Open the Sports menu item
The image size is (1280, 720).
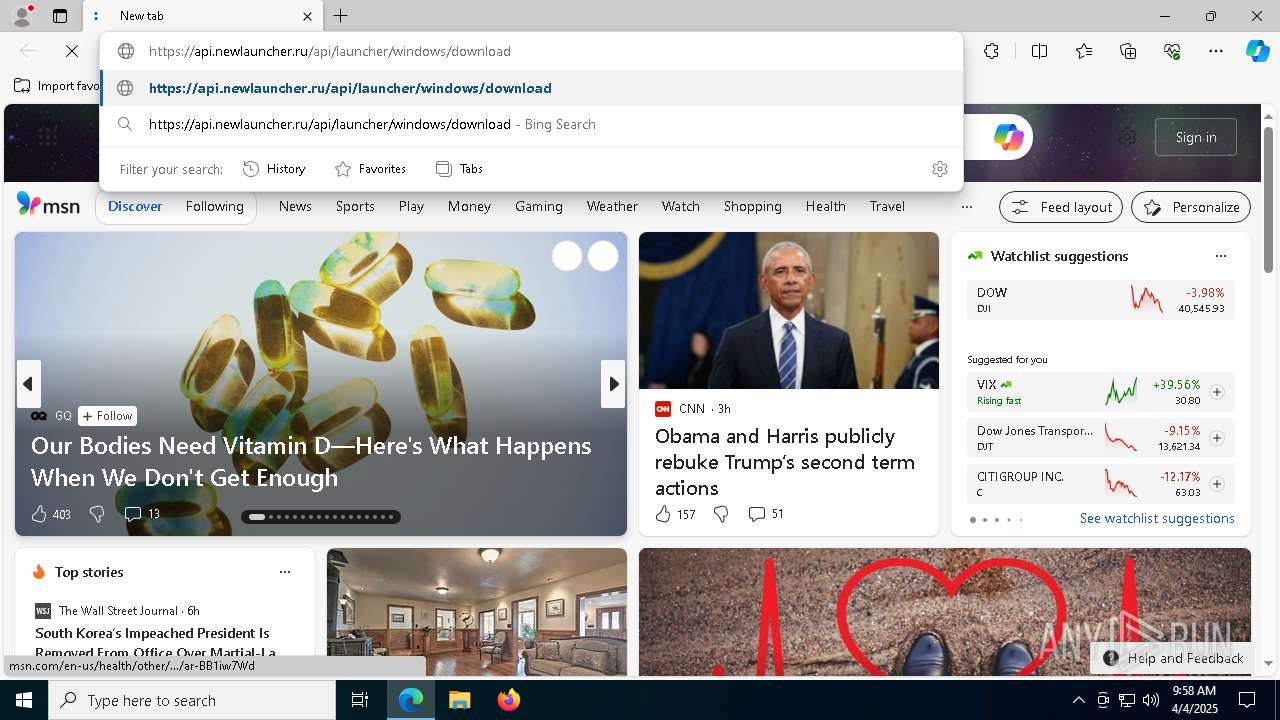click(355, 206)
